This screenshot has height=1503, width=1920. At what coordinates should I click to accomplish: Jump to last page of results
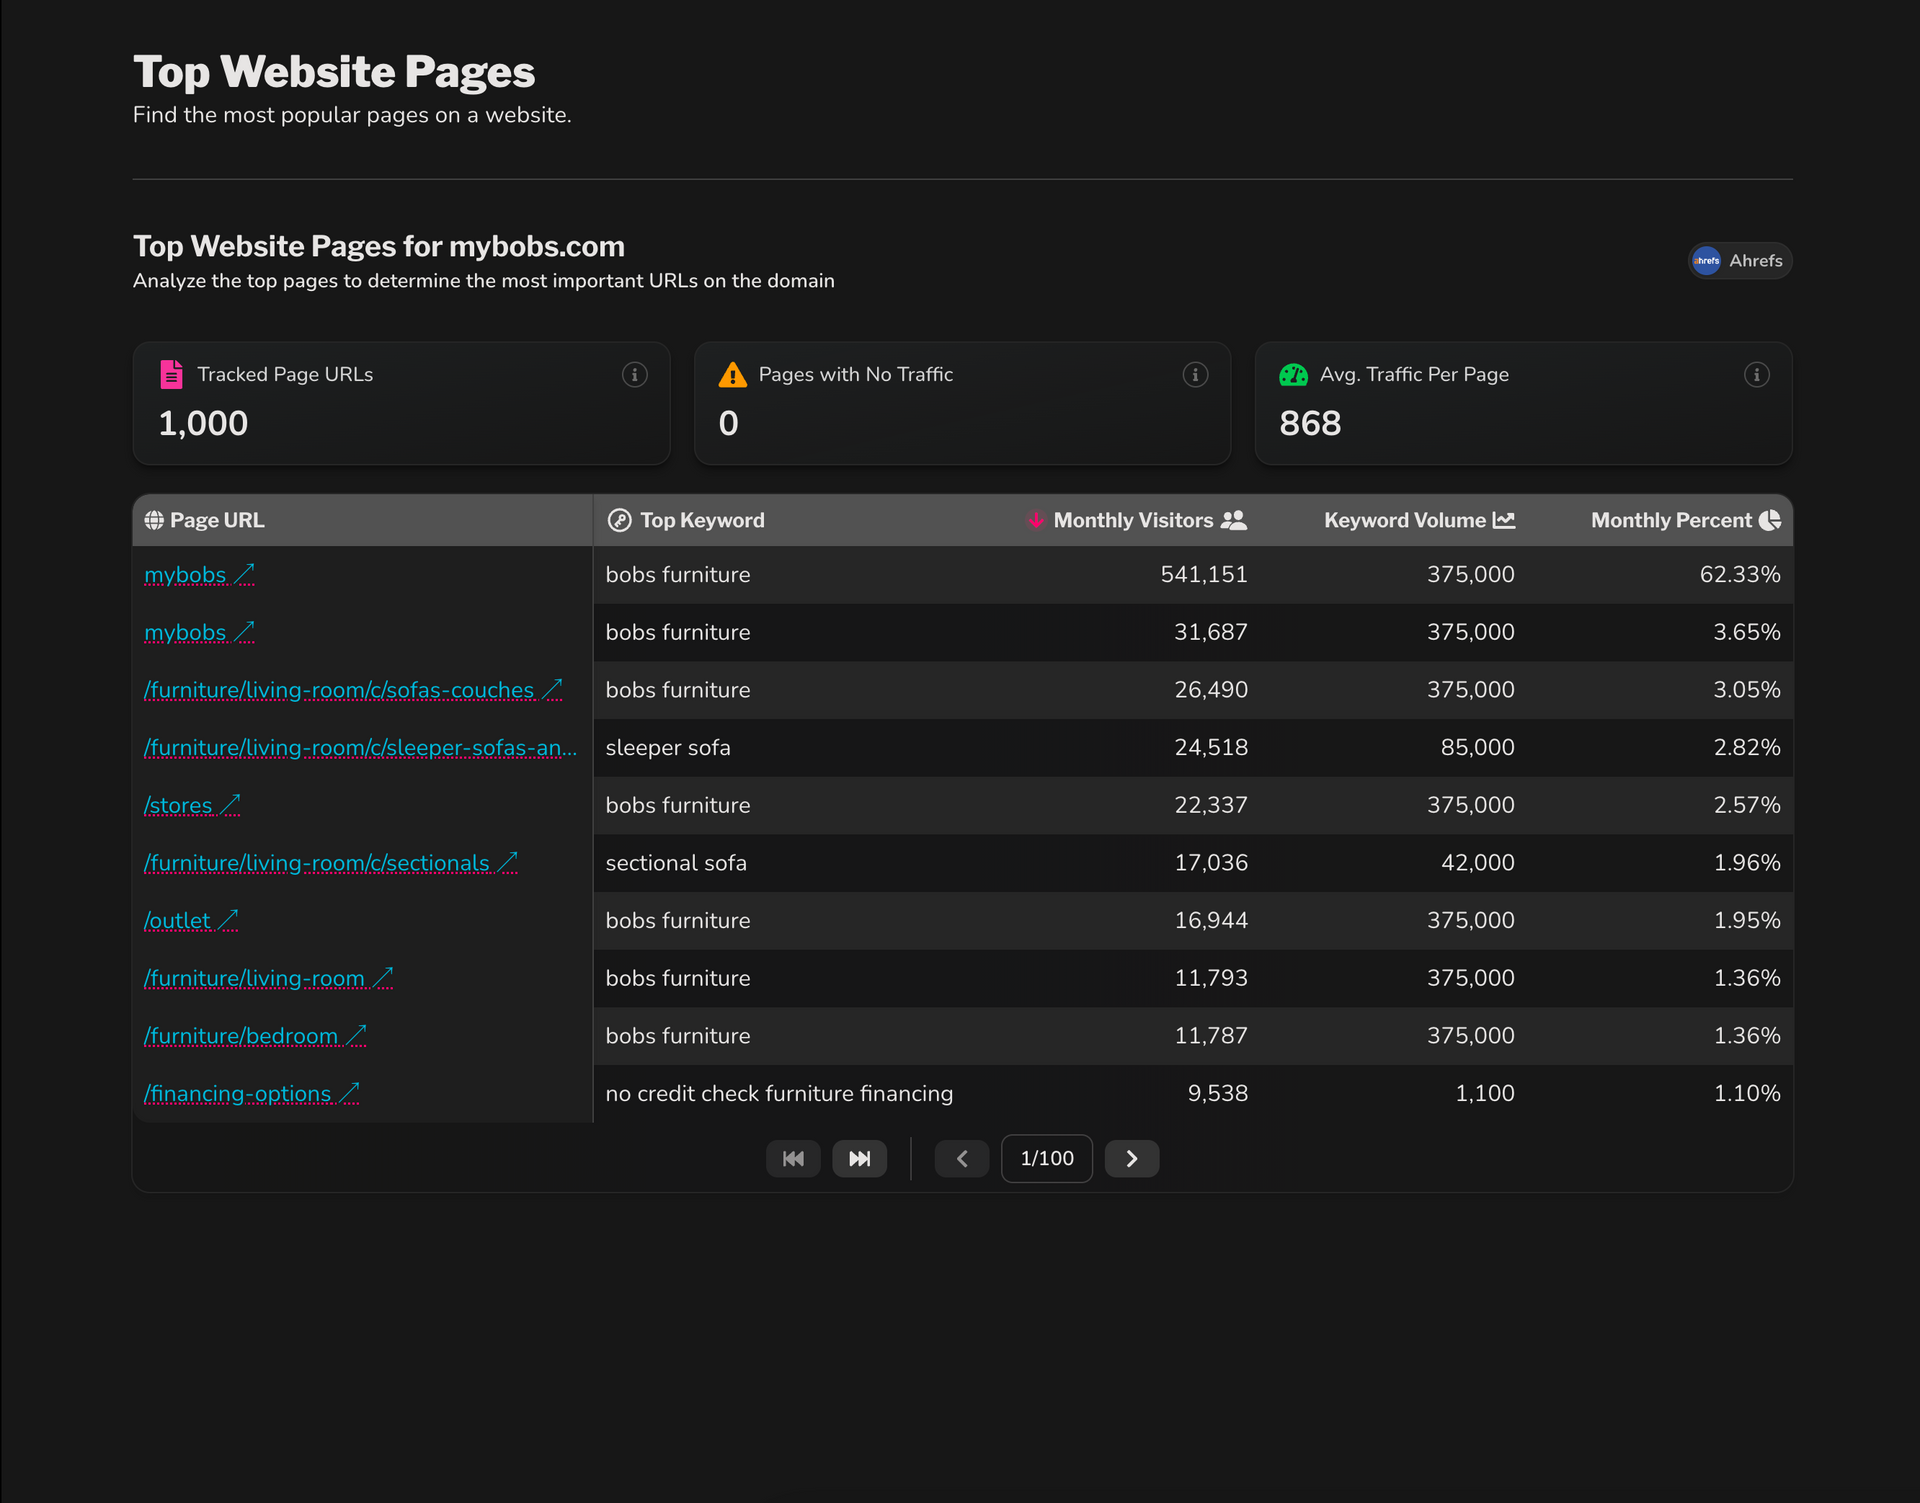pyautogui.click(x=859, y=1158)
